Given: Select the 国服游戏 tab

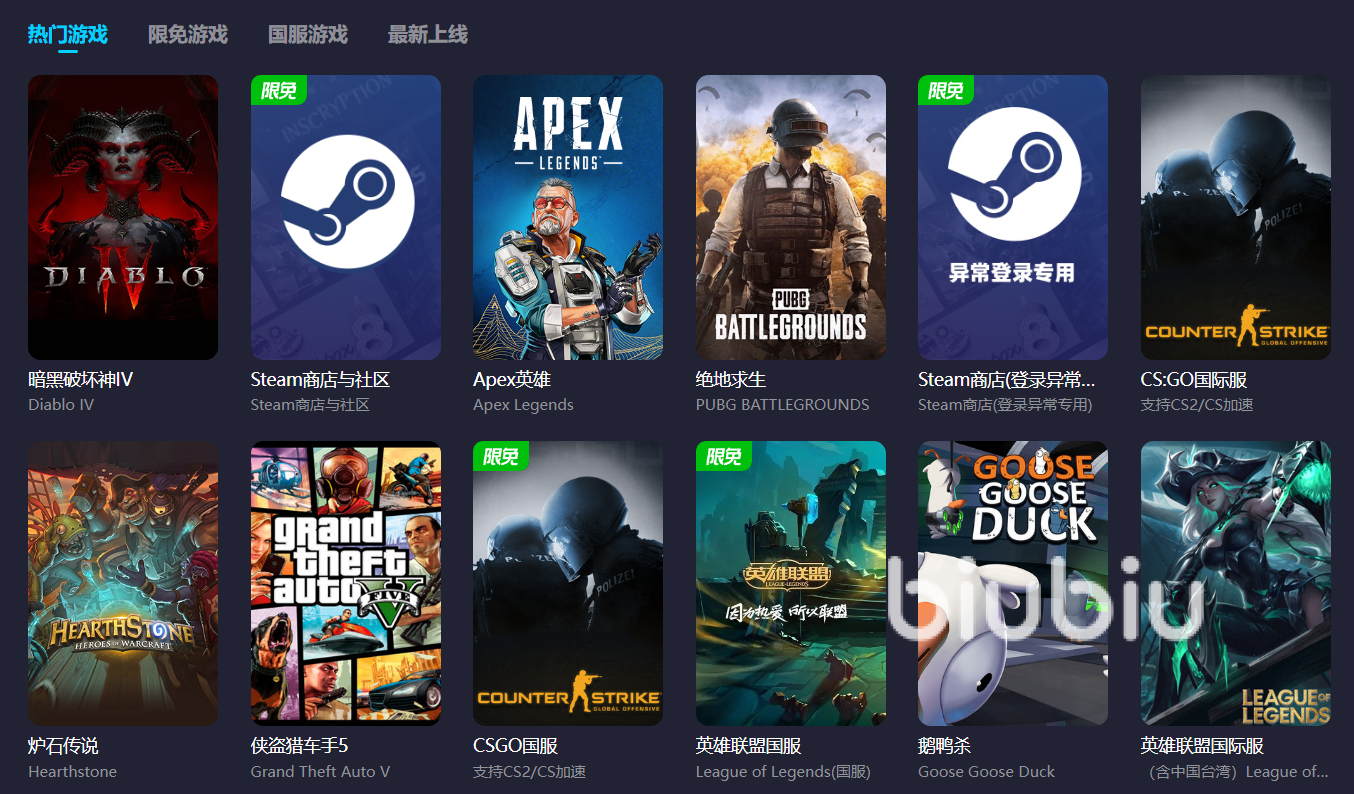Looking at the screenshot, I should (x=308, y=35).
